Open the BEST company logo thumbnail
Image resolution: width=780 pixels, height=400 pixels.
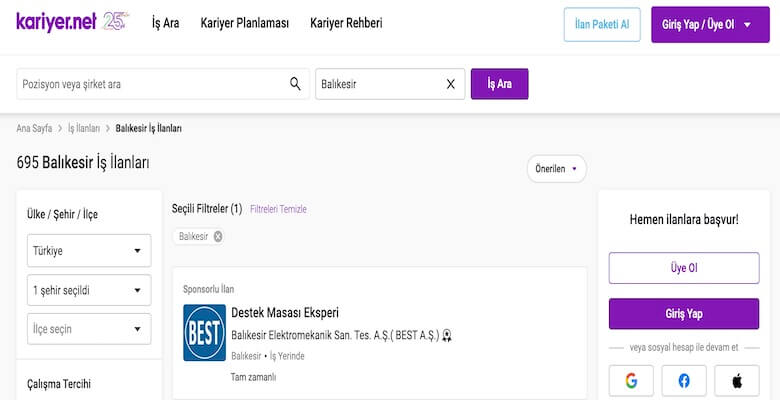coord(204,332)
